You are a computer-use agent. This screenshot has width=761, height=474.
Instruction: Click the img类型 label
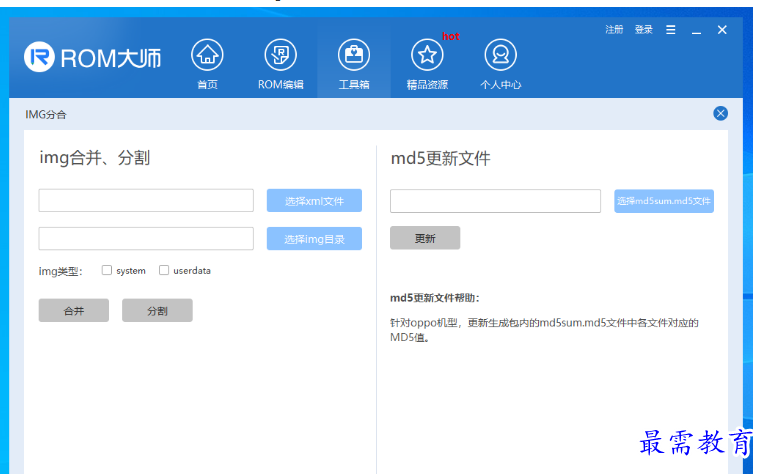point(61,271)
